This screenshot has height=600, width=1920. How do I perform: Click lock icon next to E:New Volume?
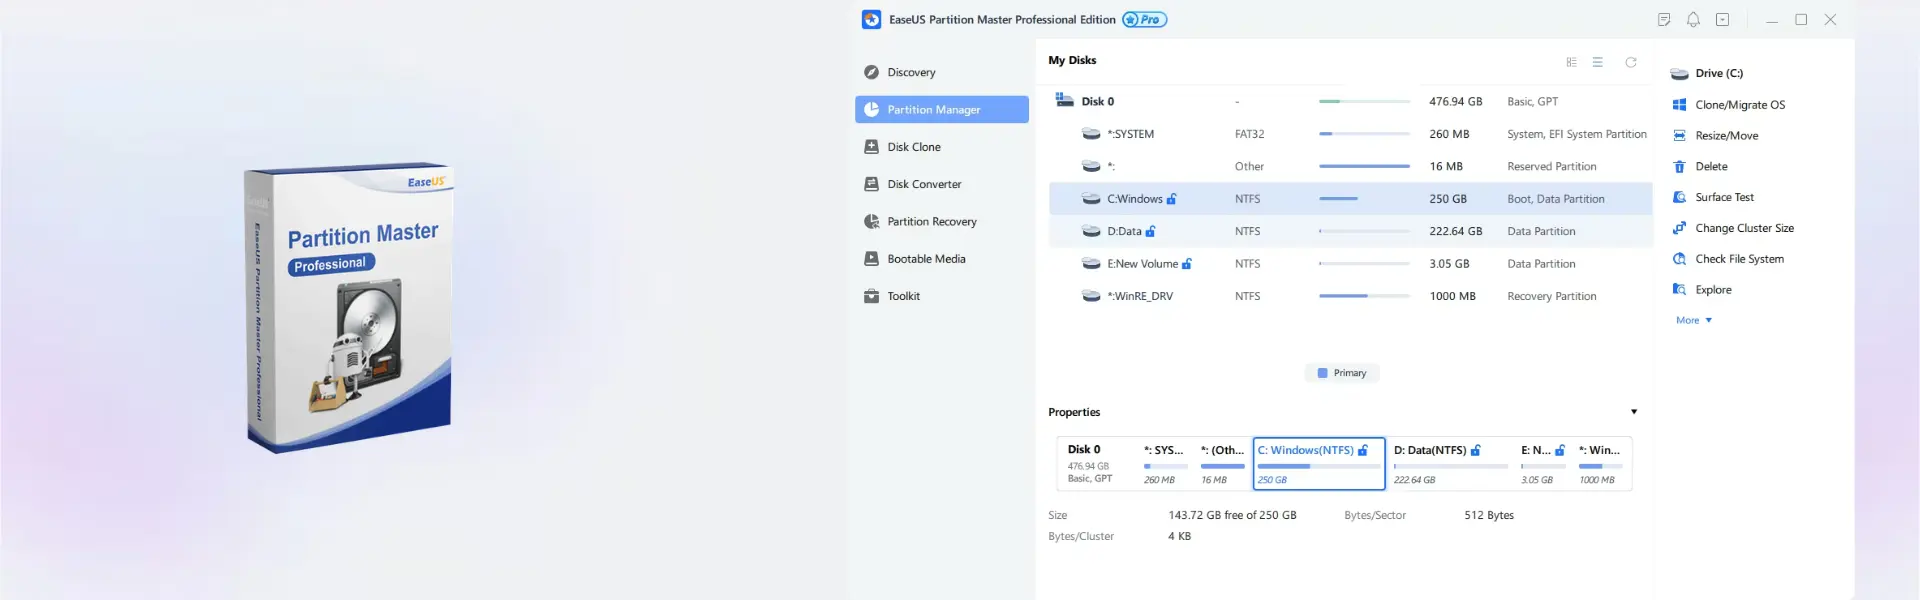point(1187,264)
